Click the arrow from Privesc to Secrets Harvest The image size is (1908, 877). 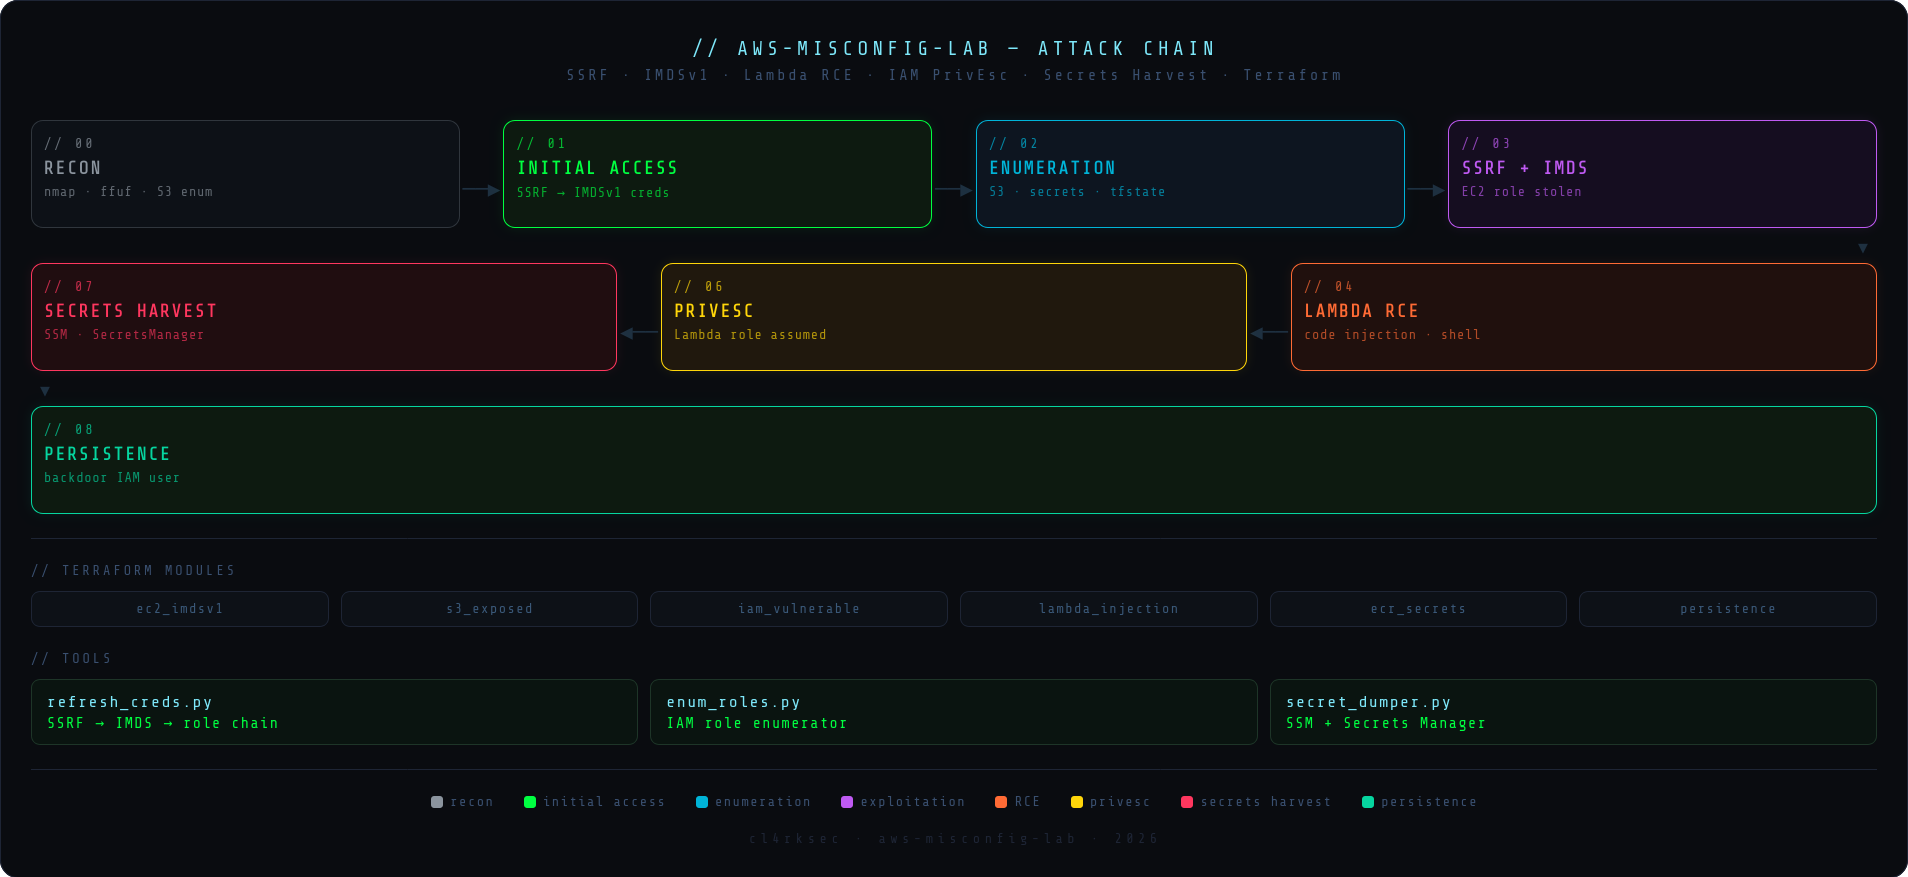tap(639, 333)
